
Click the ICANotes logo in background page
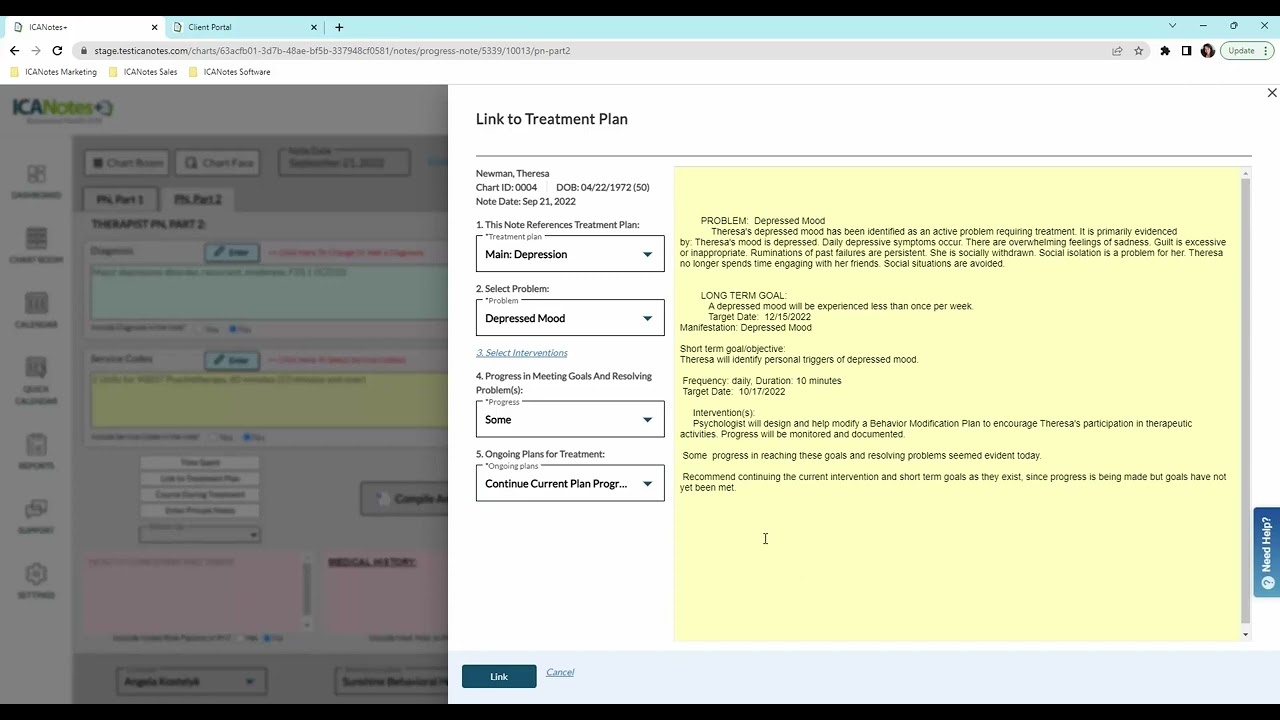63,109
